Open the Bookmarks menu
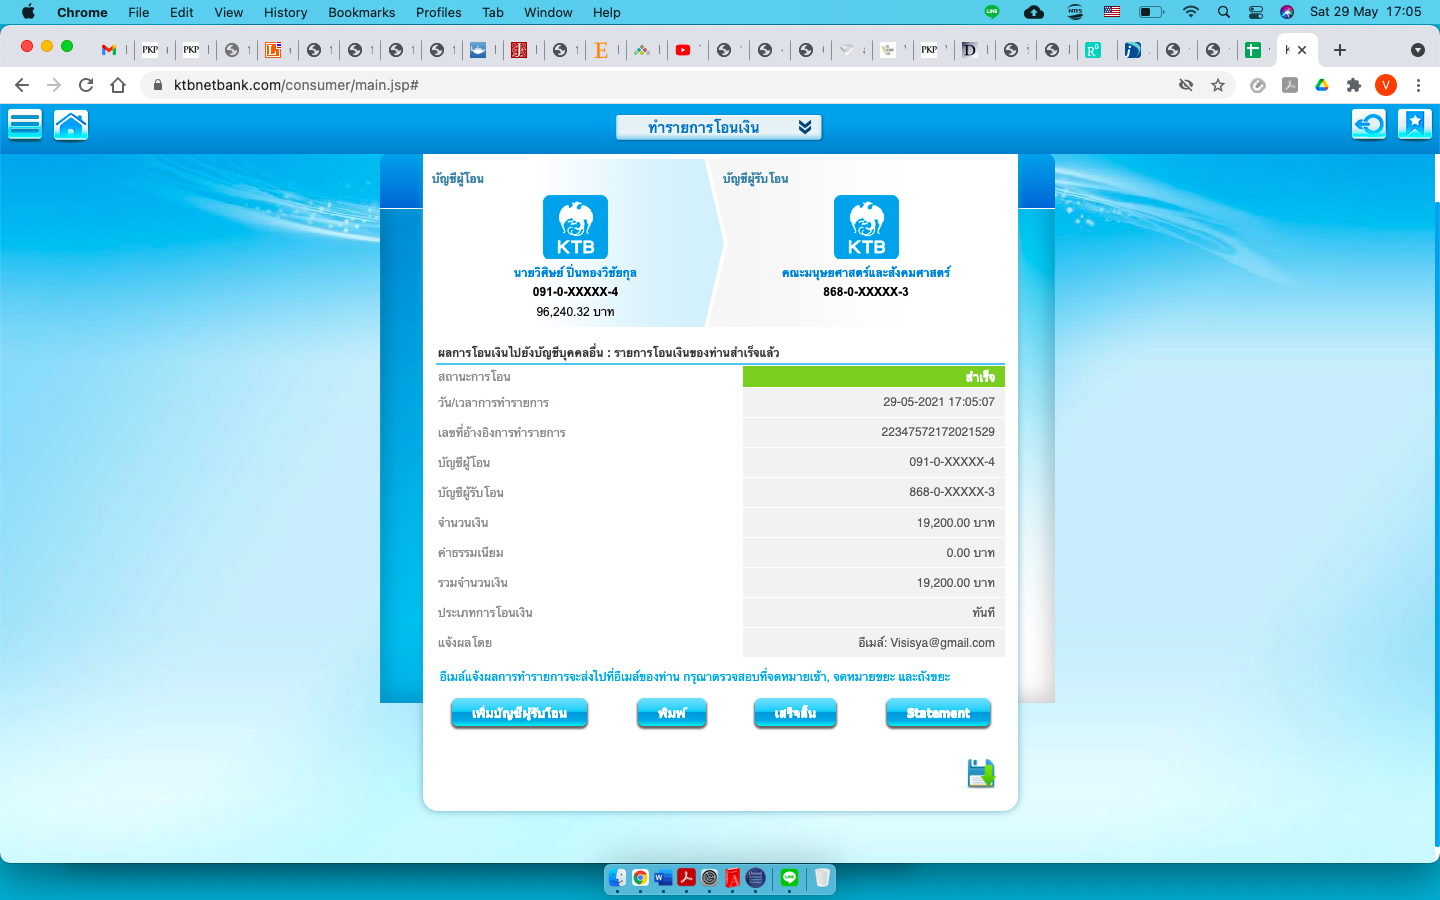 pos(361,12)
